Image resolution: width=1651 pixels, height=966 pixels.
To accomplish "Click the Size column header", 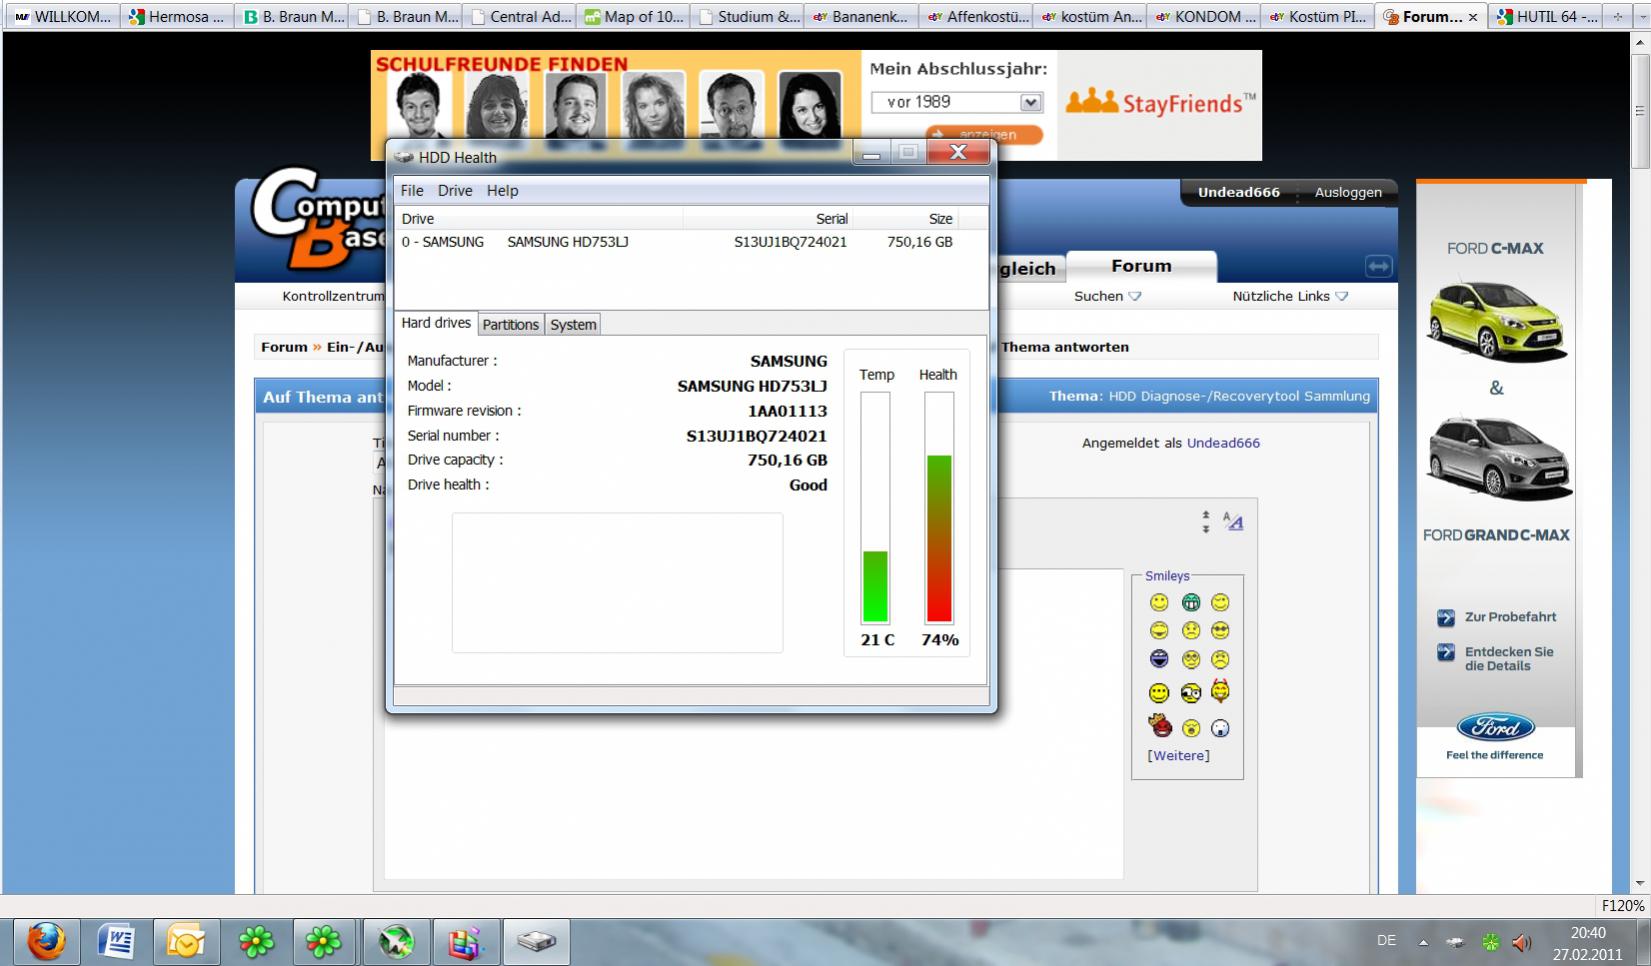I will click(940, 219).
